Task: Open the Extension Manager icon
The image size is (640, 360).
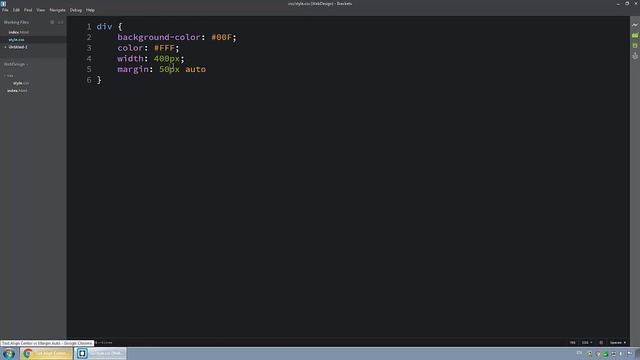Action: (x=635, y=36)
